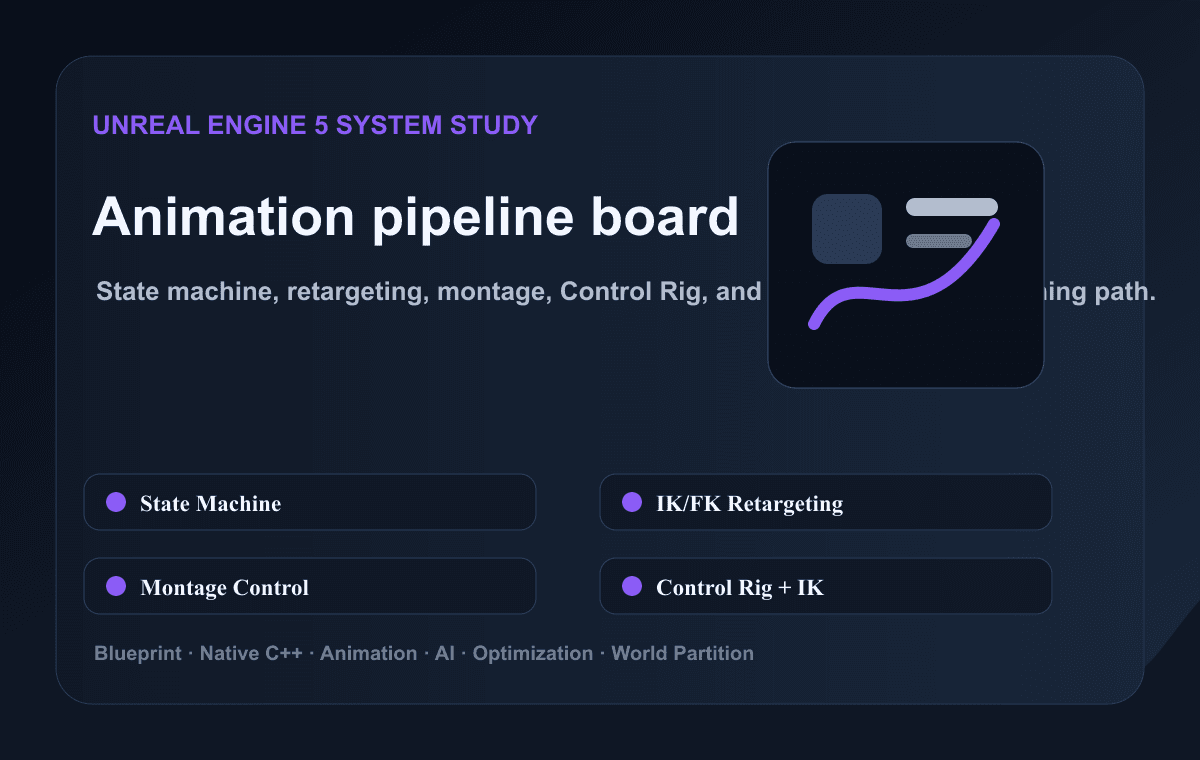Click the pipeline board illustration tile
Viewport: 1200px width, 760px height.
(906, 265)
